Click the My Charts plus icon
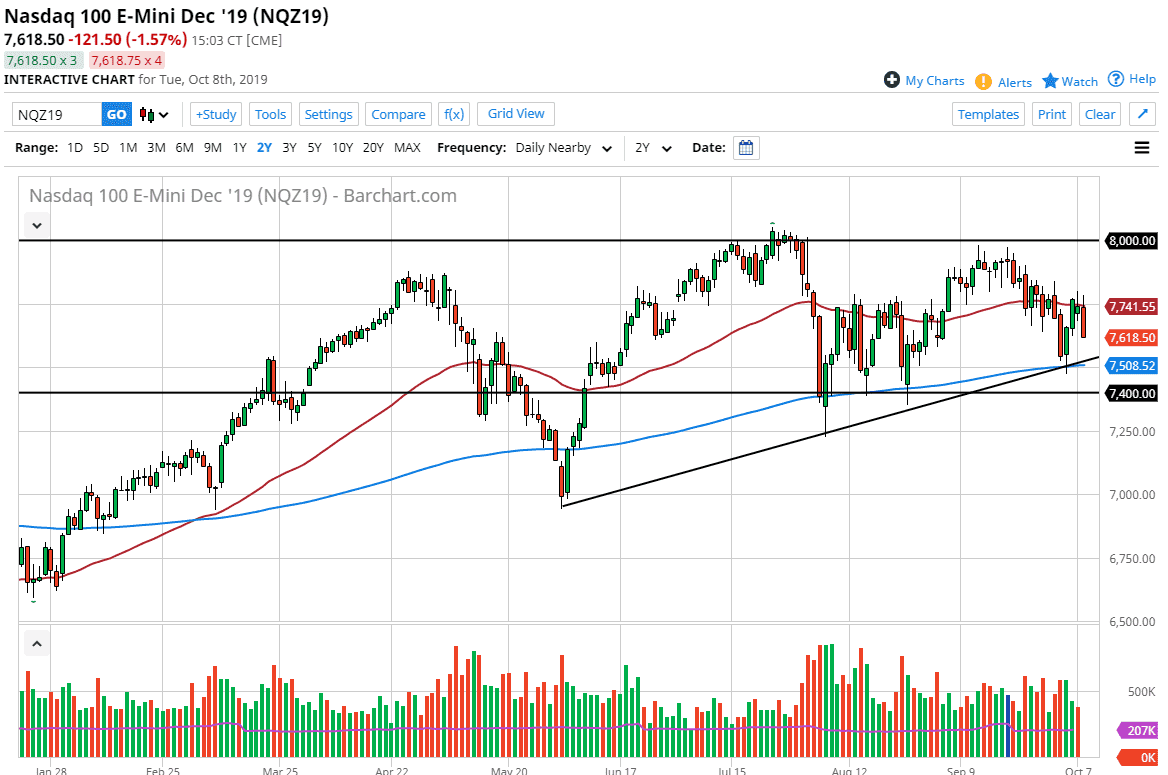This screenshot has width=1168, height=775. [889, 80]
